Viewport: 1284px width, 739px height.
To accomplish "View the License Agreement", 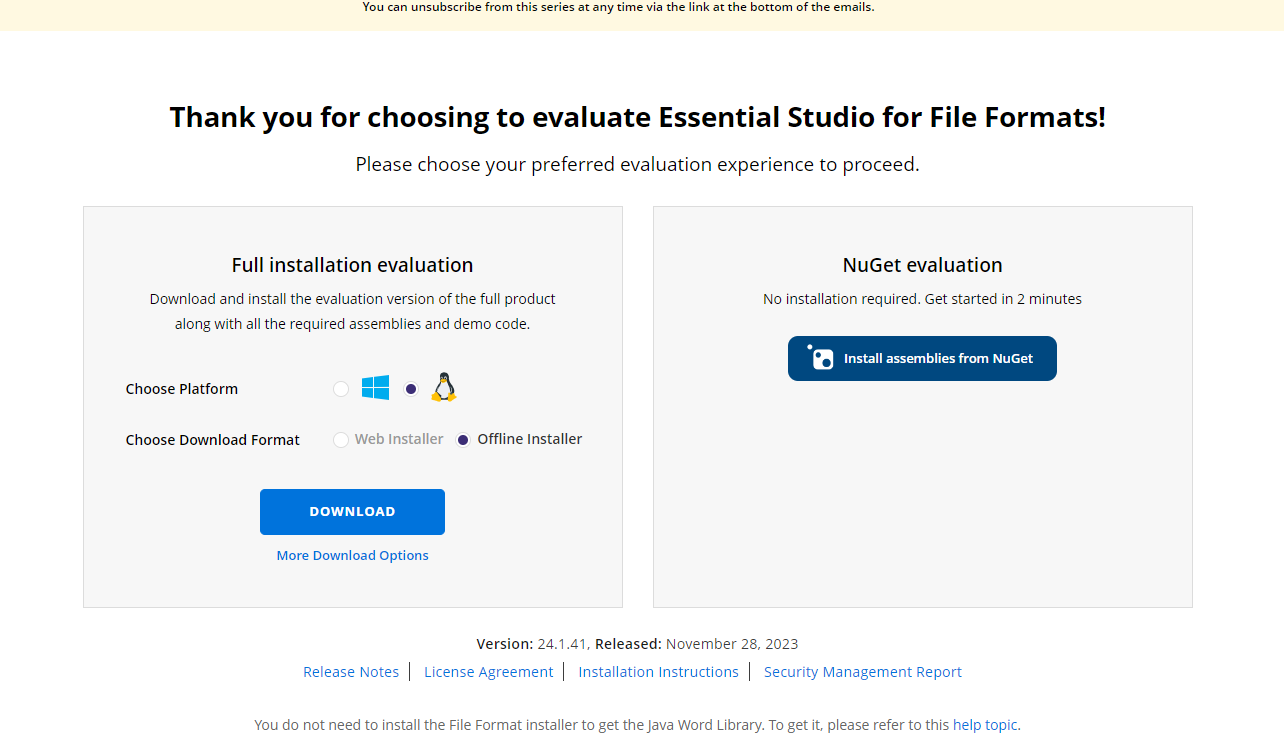I will click(488, 671).
